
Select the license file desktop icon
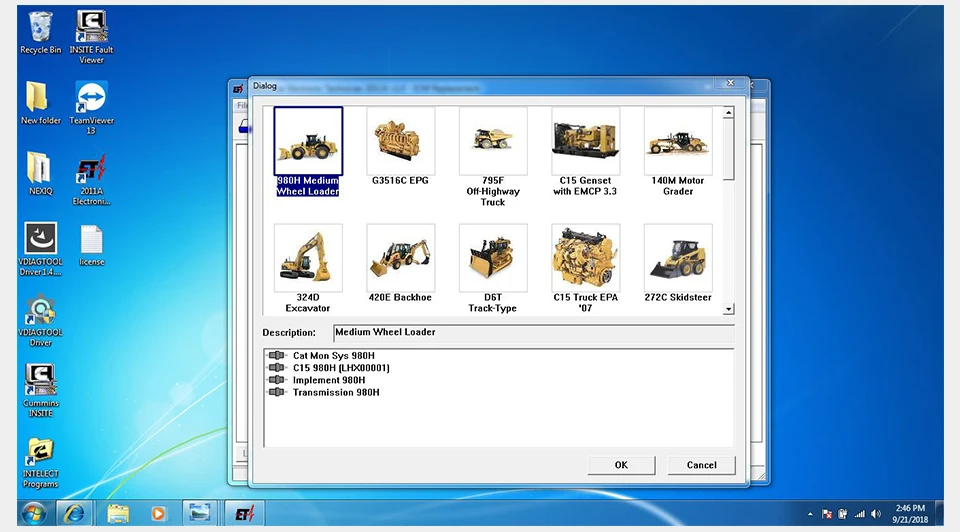[91, 245]
